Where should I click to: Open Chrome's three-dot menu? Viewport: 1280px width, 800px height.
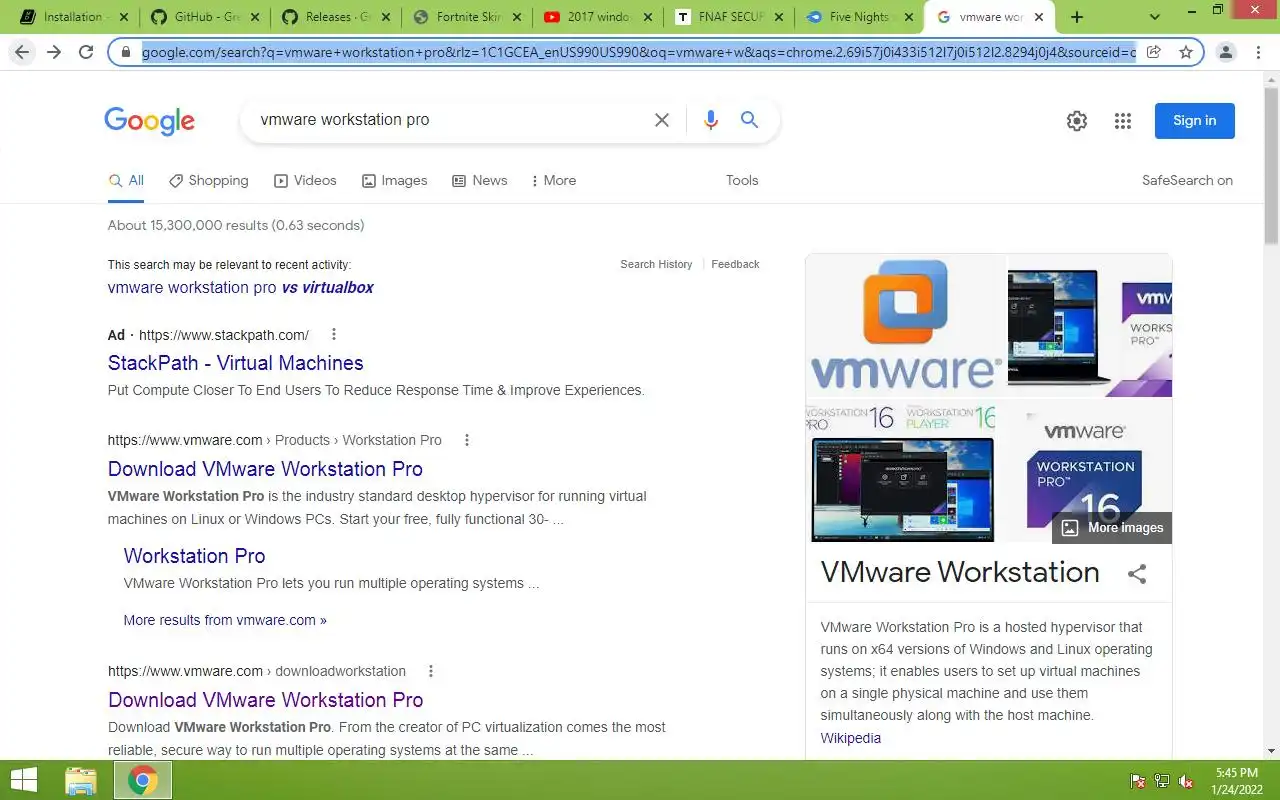coord(1258,52)
